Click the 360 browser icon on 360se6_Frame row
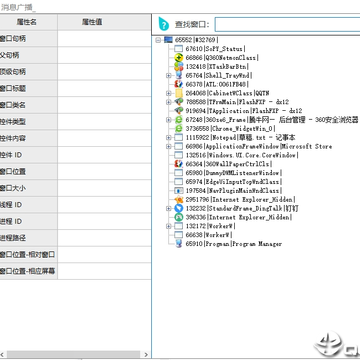The image size is (360, 360). [179, 120]
